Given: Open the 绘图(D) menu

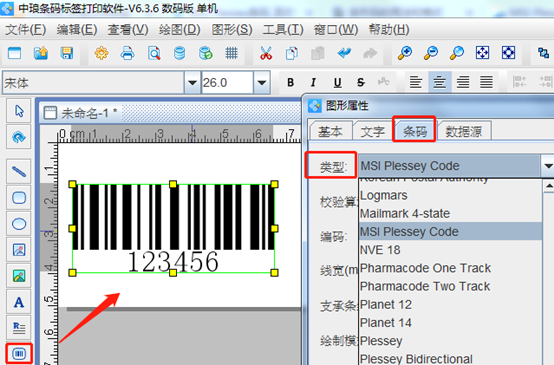Looking at the screenshot, I should coord(179,30).
